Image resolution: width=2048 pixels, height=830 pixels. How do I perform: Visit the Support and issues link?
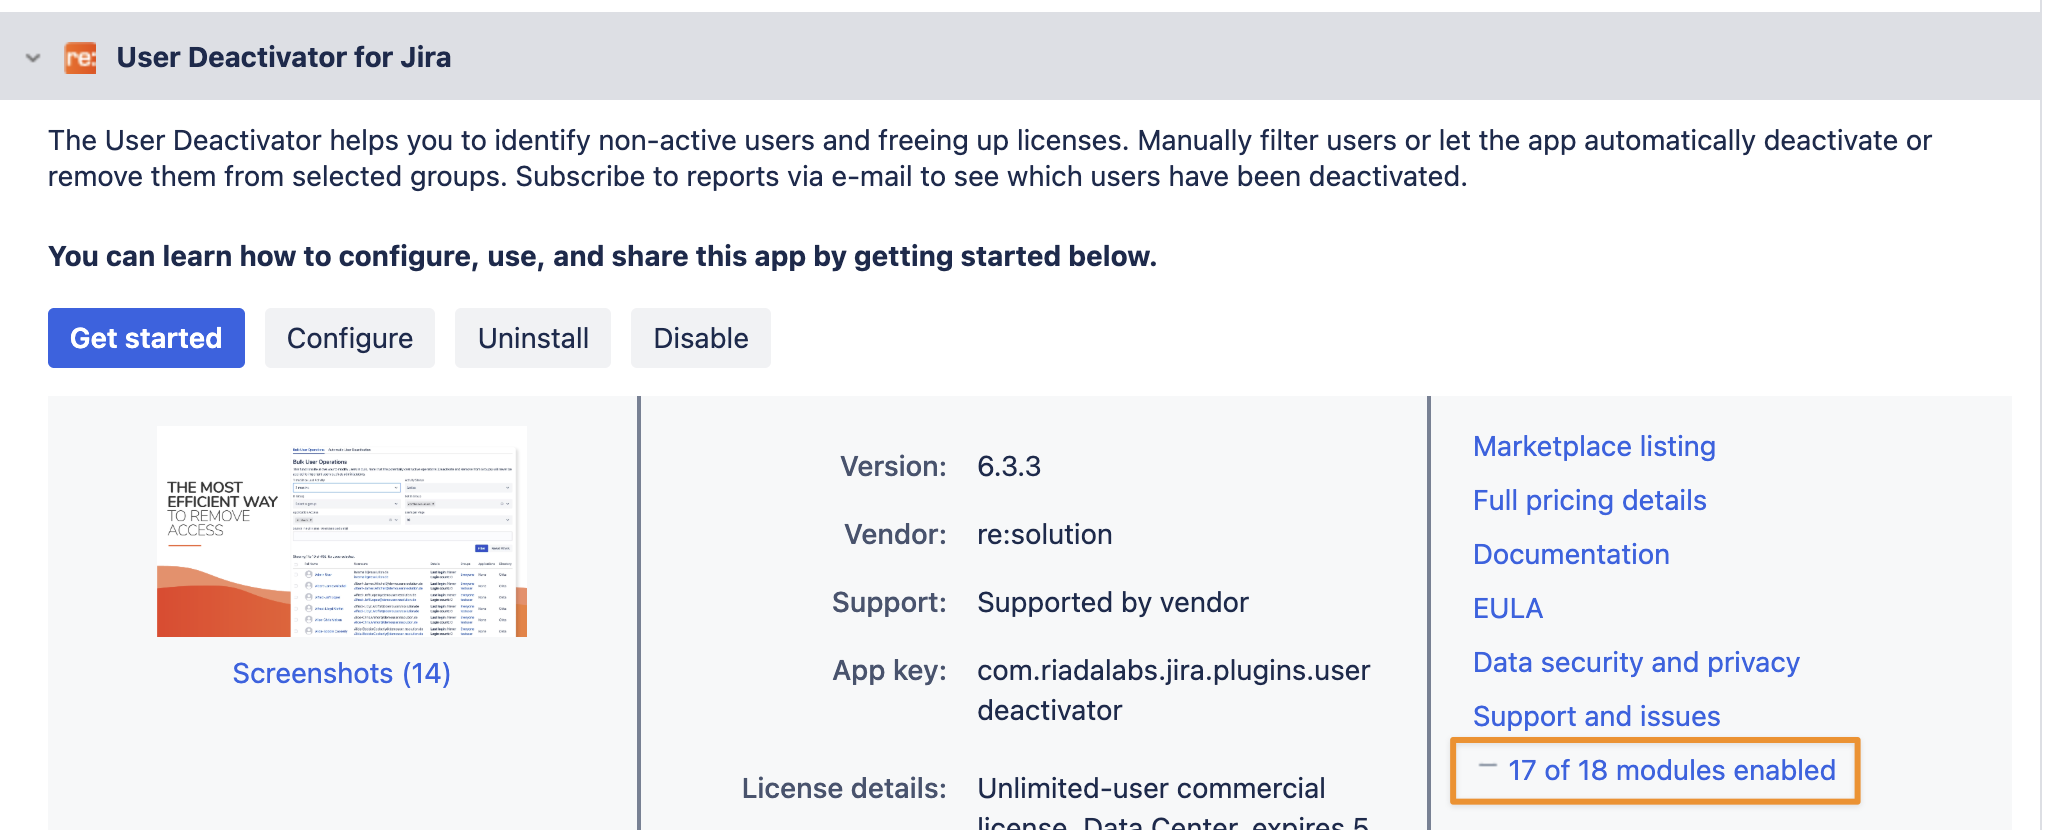1596,716
